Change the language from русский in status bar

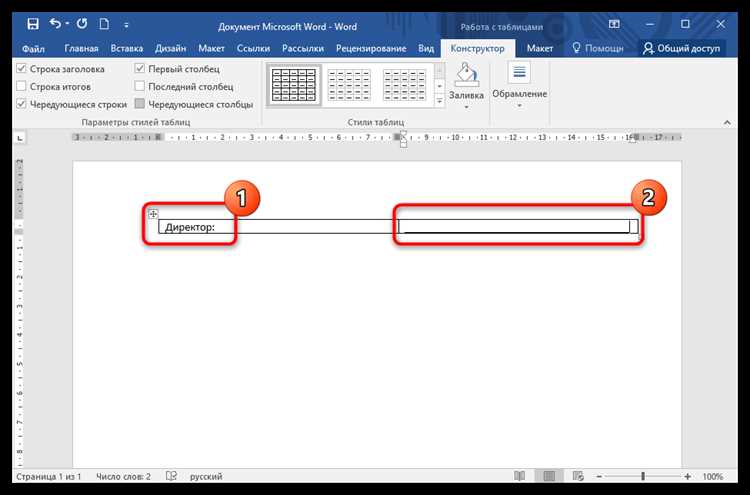point(206,476)
